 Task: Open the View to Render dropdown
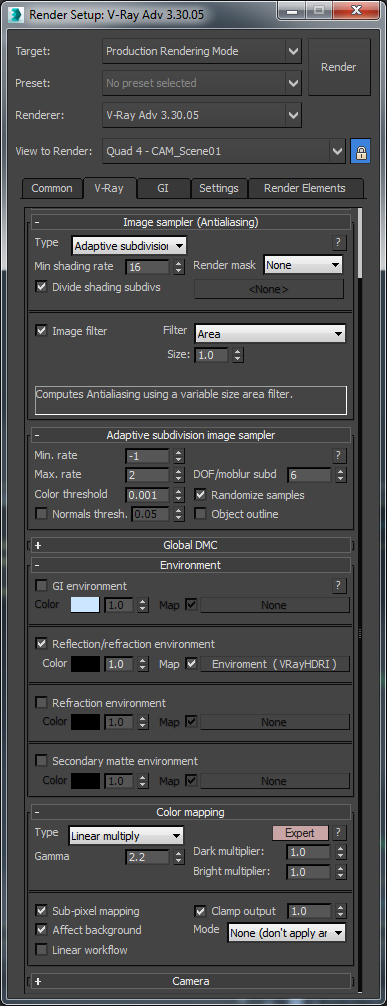224,152
